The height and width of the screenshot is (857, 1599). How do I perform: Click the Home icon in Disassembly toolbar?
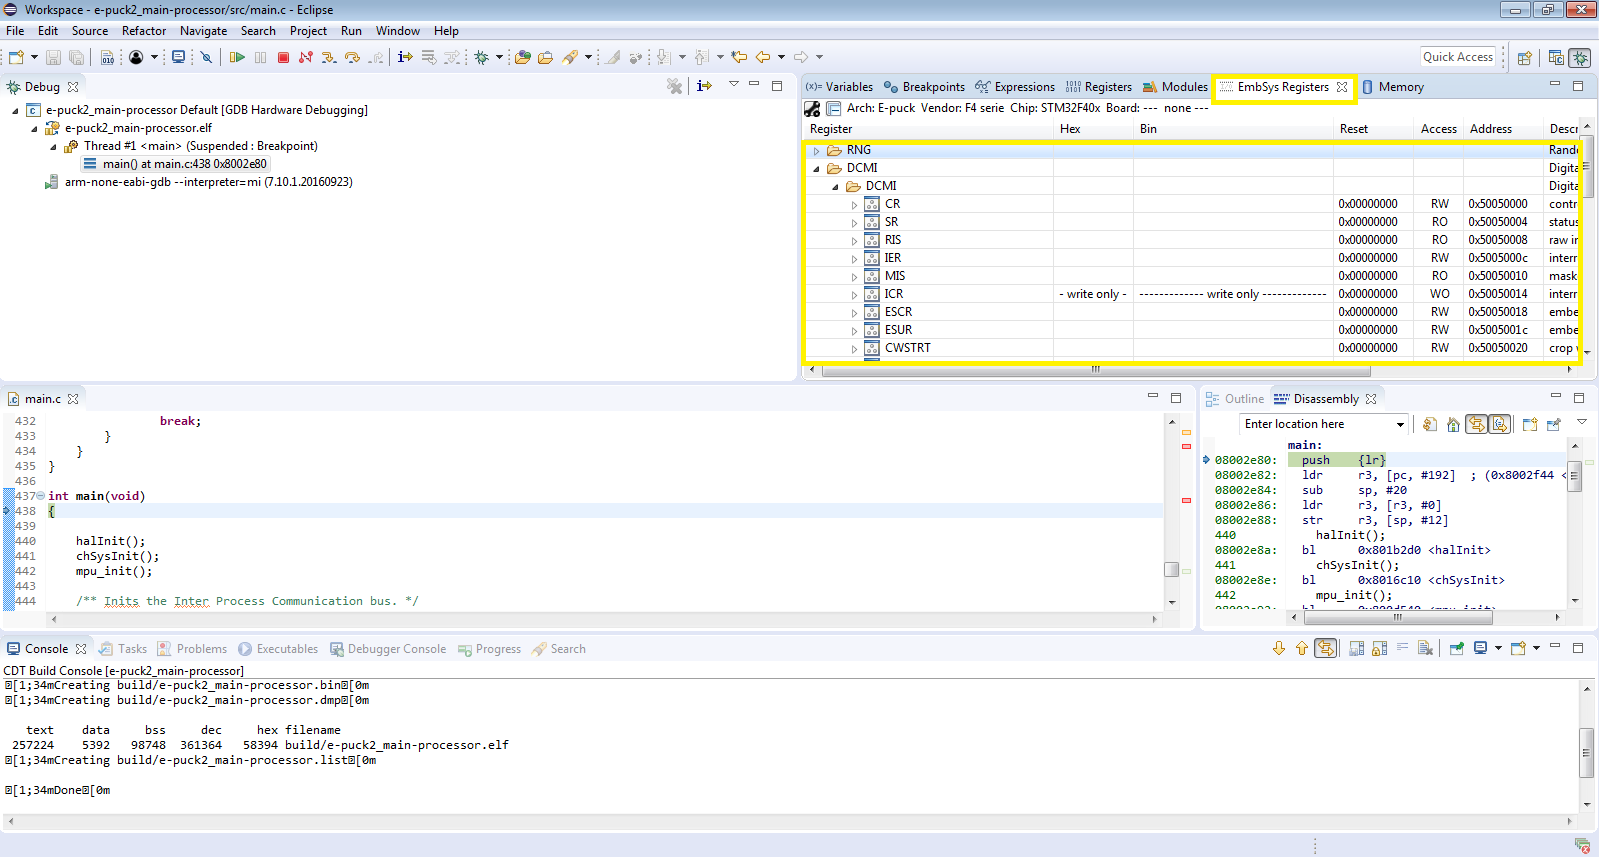[1453, 424]
